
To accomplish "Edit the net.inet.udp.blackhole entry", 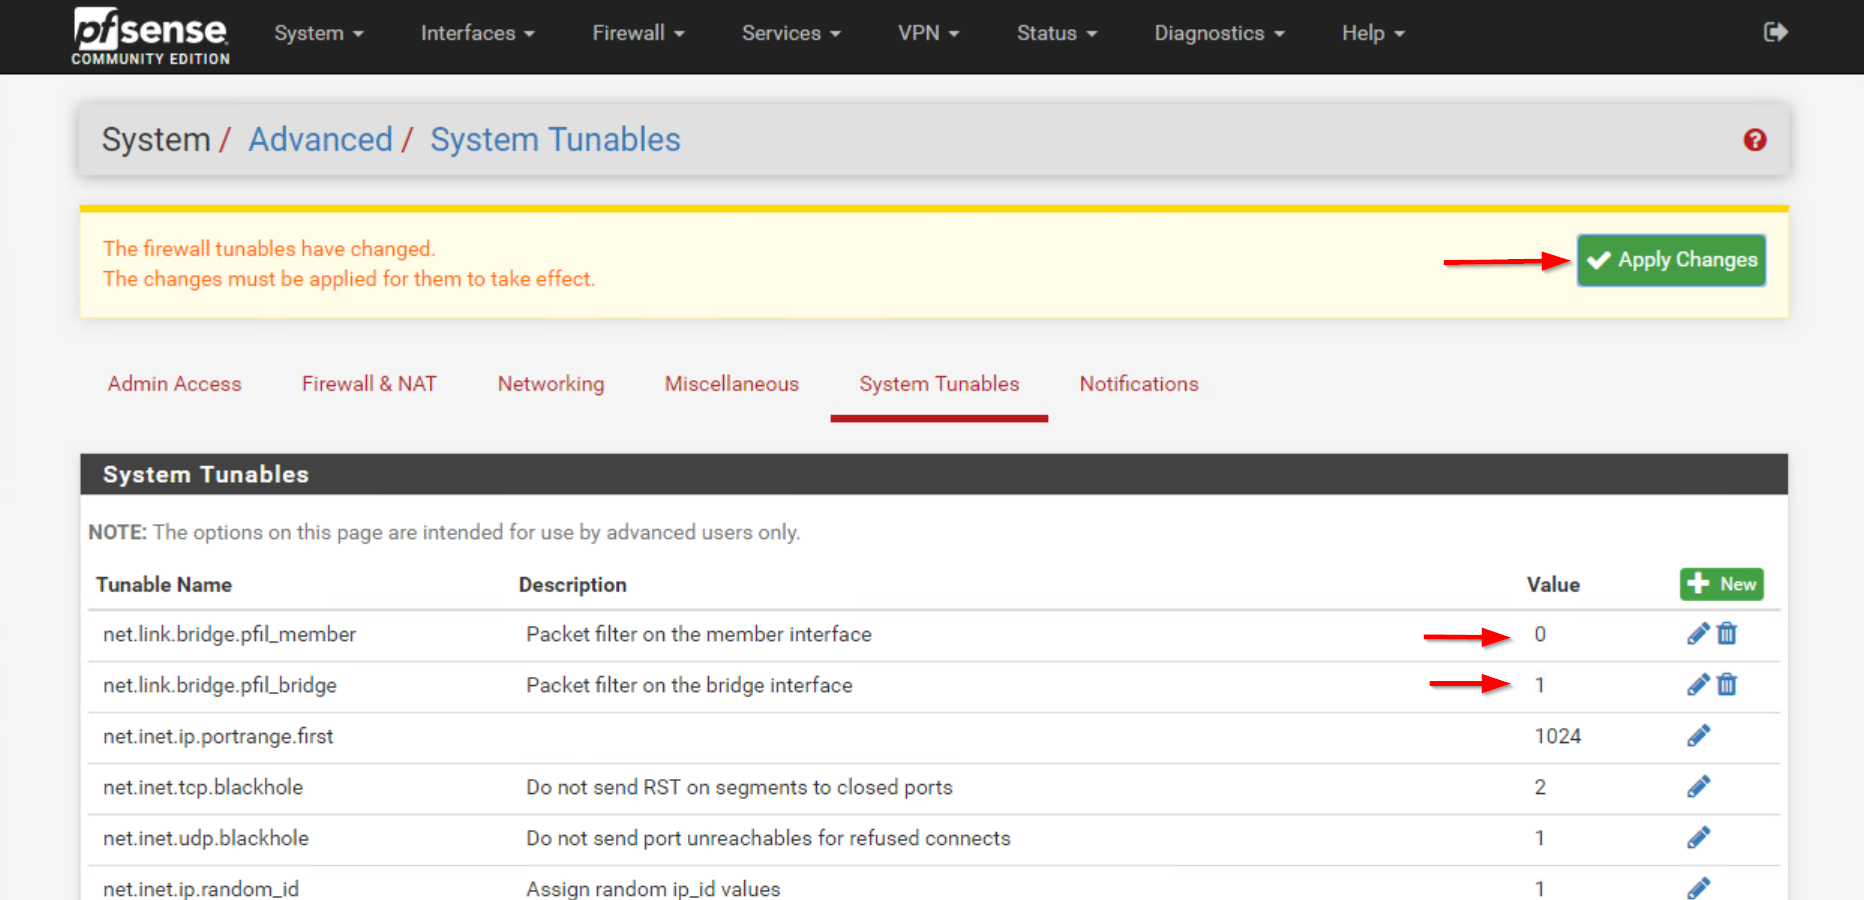I will coord(1699,838).
